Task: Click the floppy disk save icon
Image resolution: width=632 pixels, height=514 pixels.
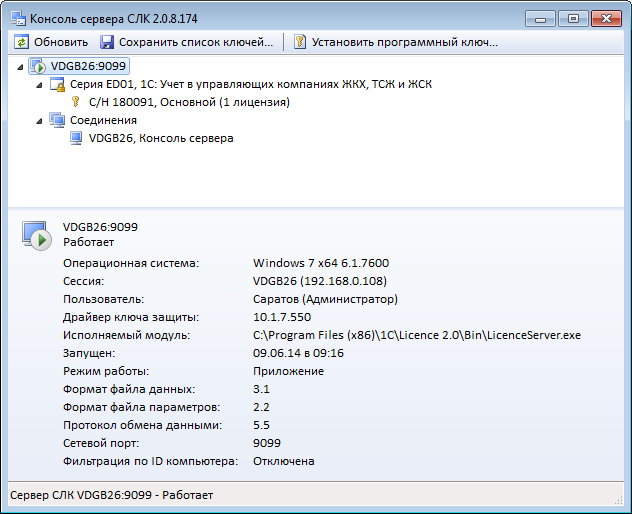Action: coord(107,42)
